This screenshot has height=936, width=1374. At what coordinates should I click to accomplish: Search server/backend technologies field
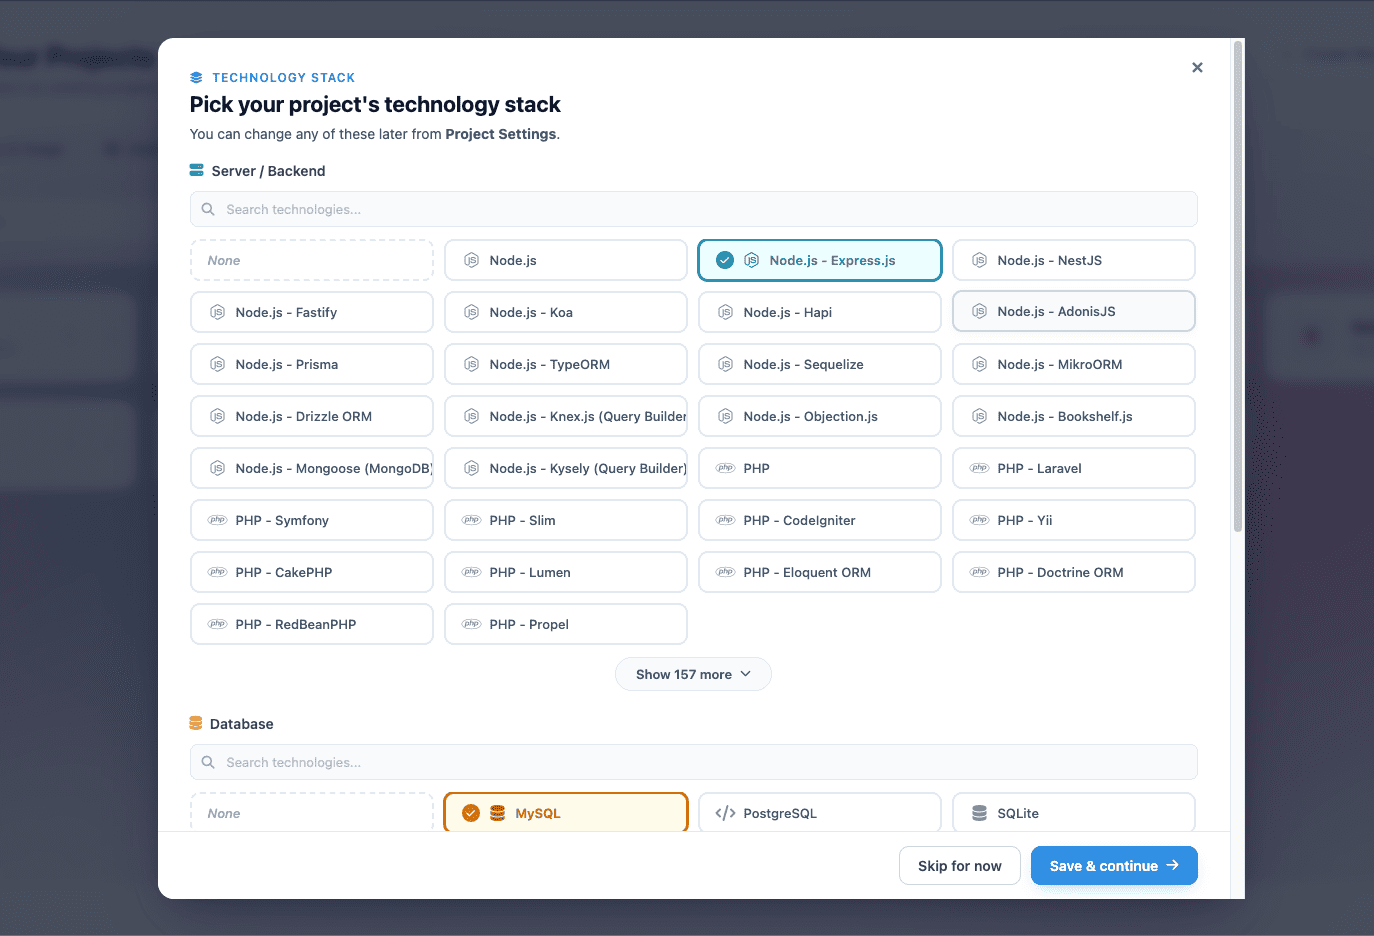click(x=693, y=209)
